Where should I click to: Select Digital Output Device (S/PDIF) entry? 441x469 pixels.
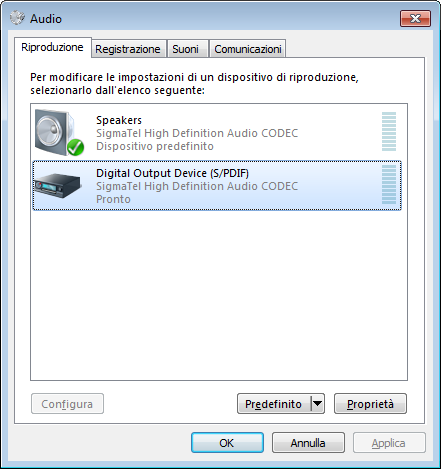tap(217, 185)
